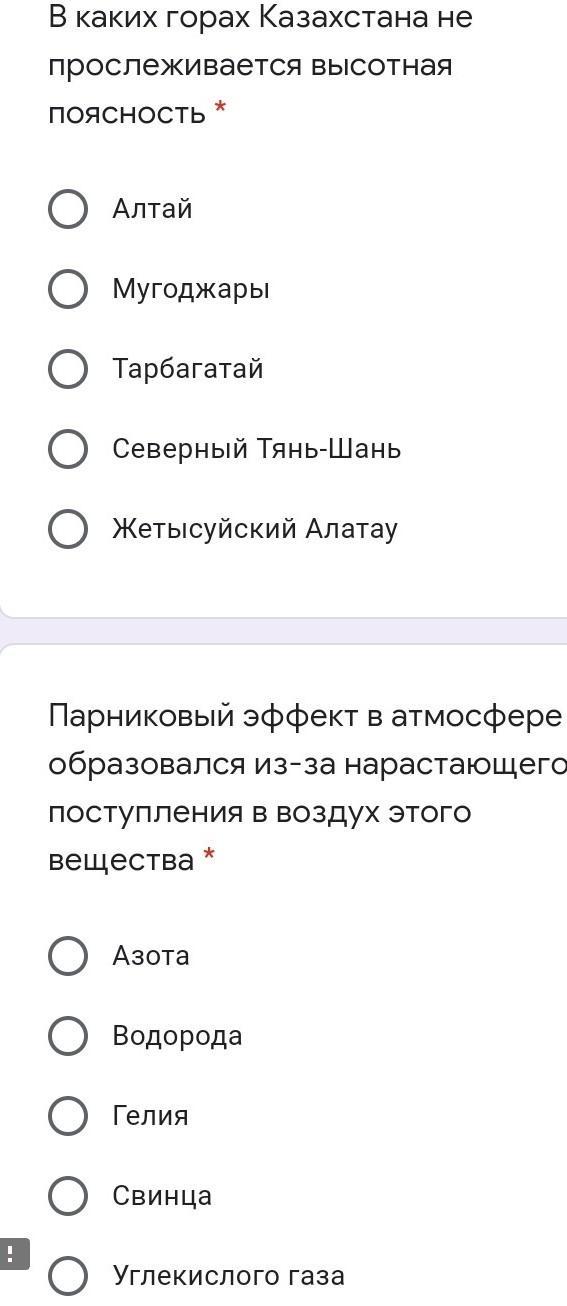
Task: Click the Алтай answer label text
Action: (x=152, y=209)
